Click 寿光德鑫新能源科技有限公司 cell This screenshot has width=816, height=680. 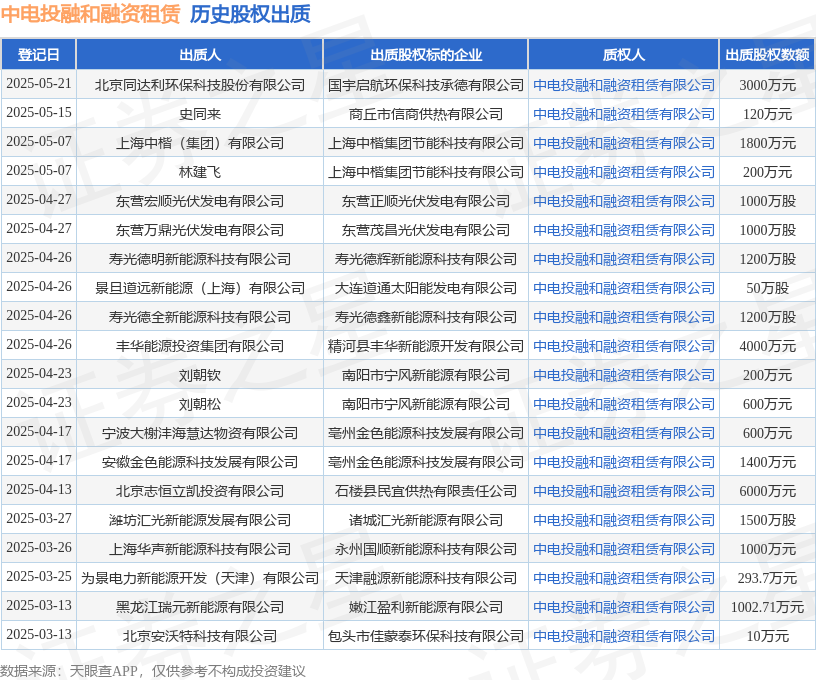426,317
